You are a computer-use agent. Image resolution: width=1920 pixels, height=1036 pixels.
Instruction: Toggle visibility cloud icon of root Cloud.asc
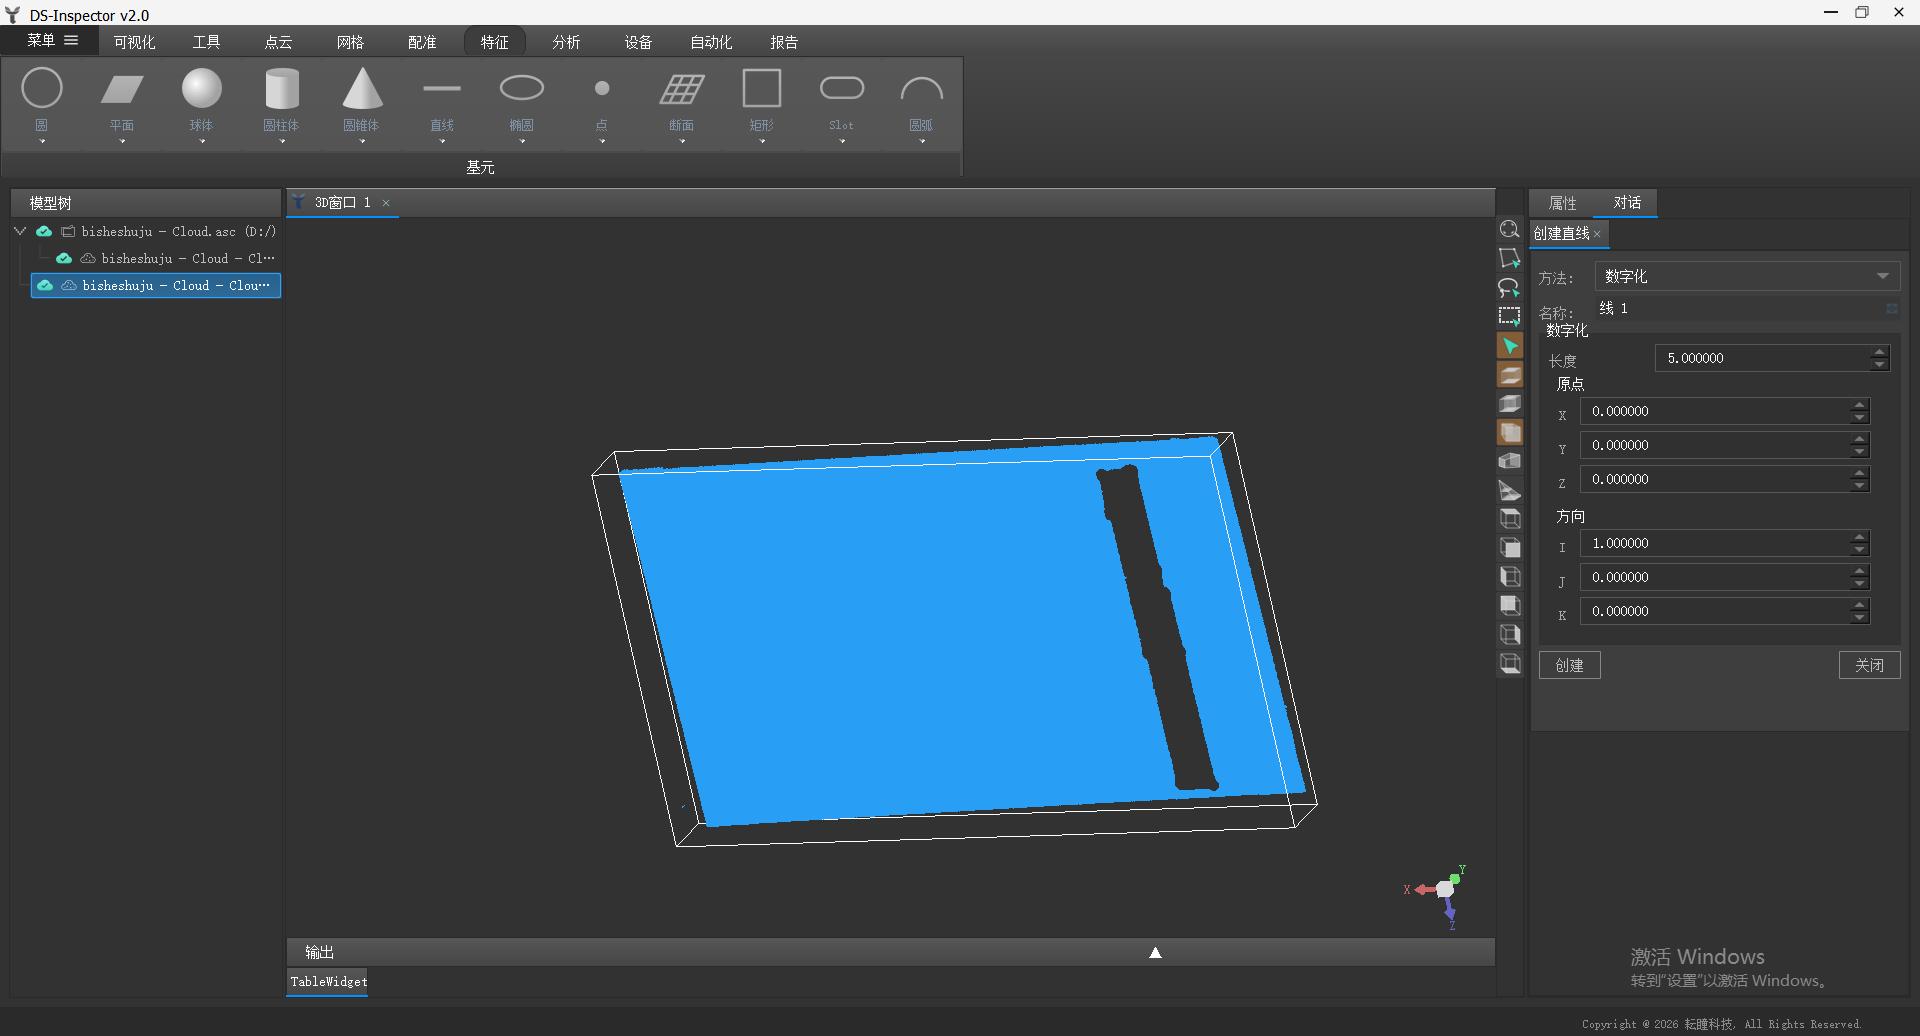click(44, 231)
